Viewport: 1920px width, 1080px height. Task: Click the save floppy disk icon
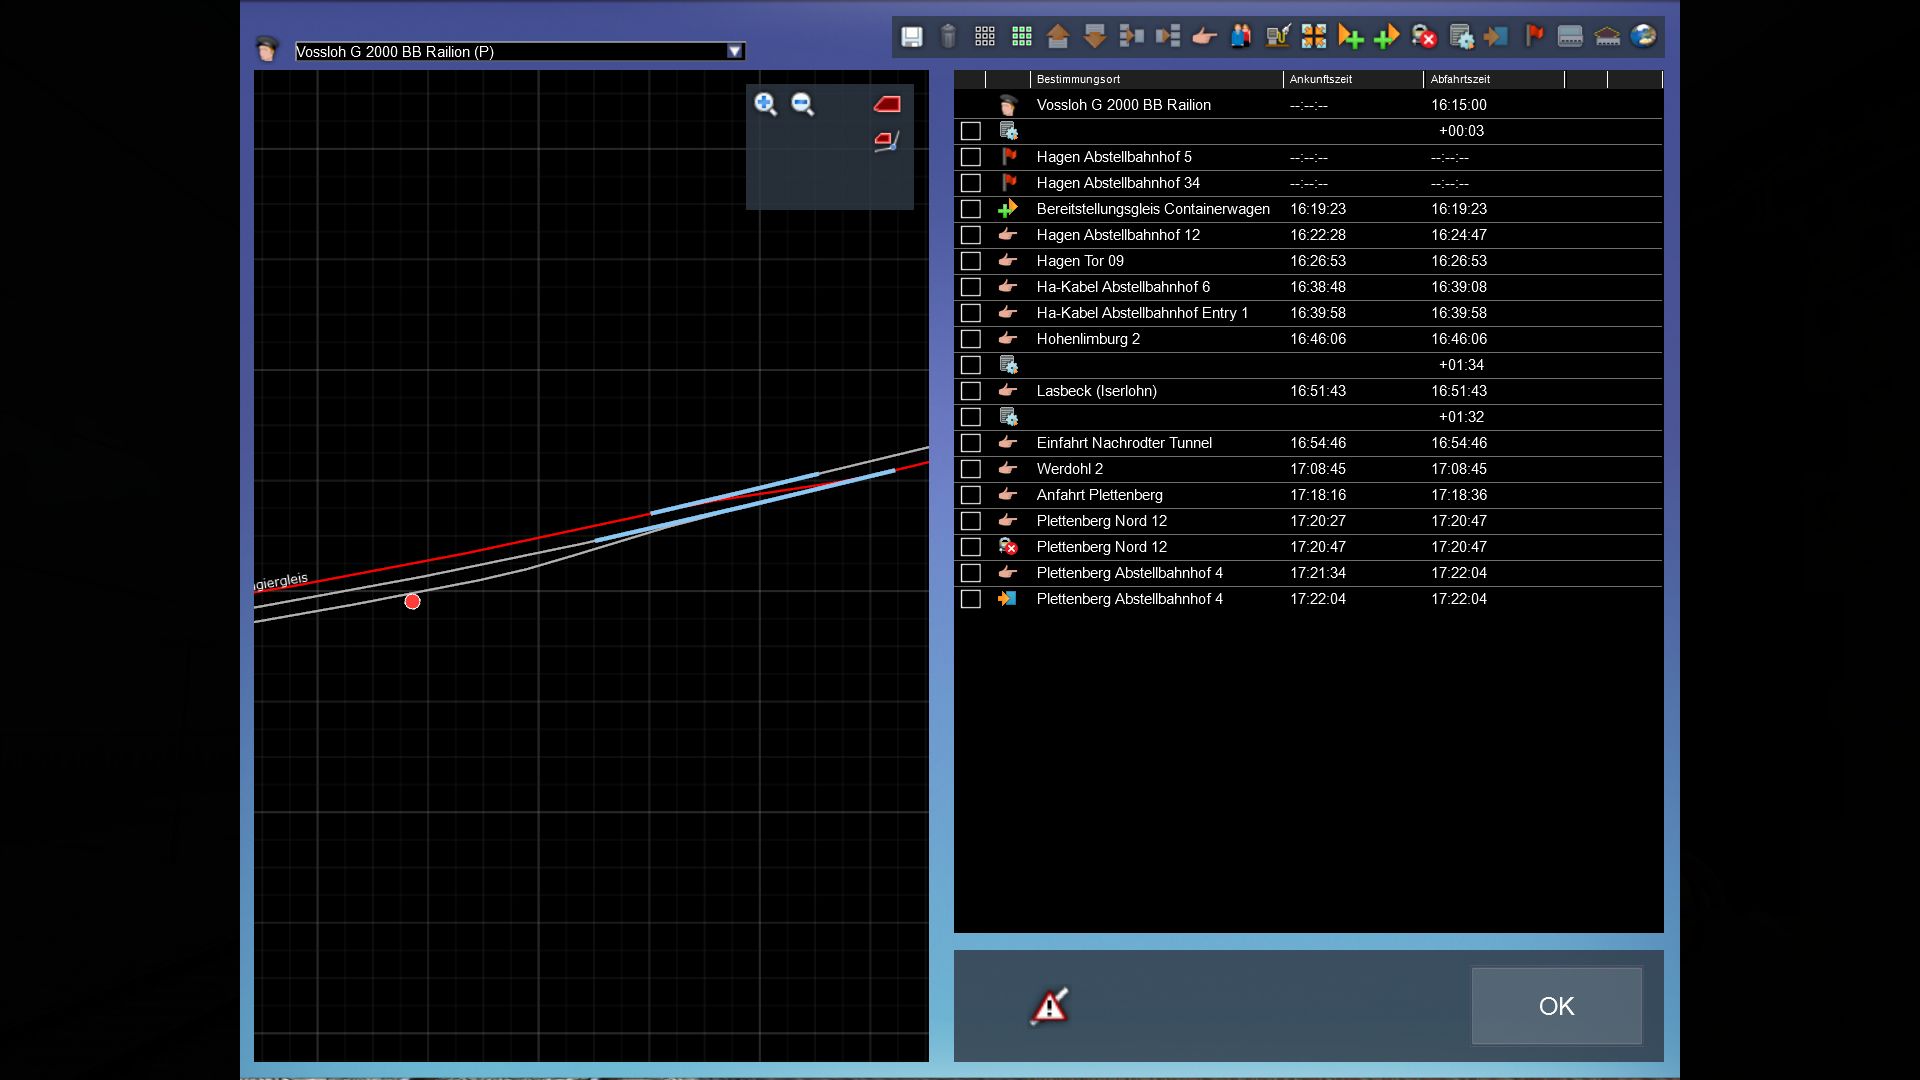click(x=911, y=37)
